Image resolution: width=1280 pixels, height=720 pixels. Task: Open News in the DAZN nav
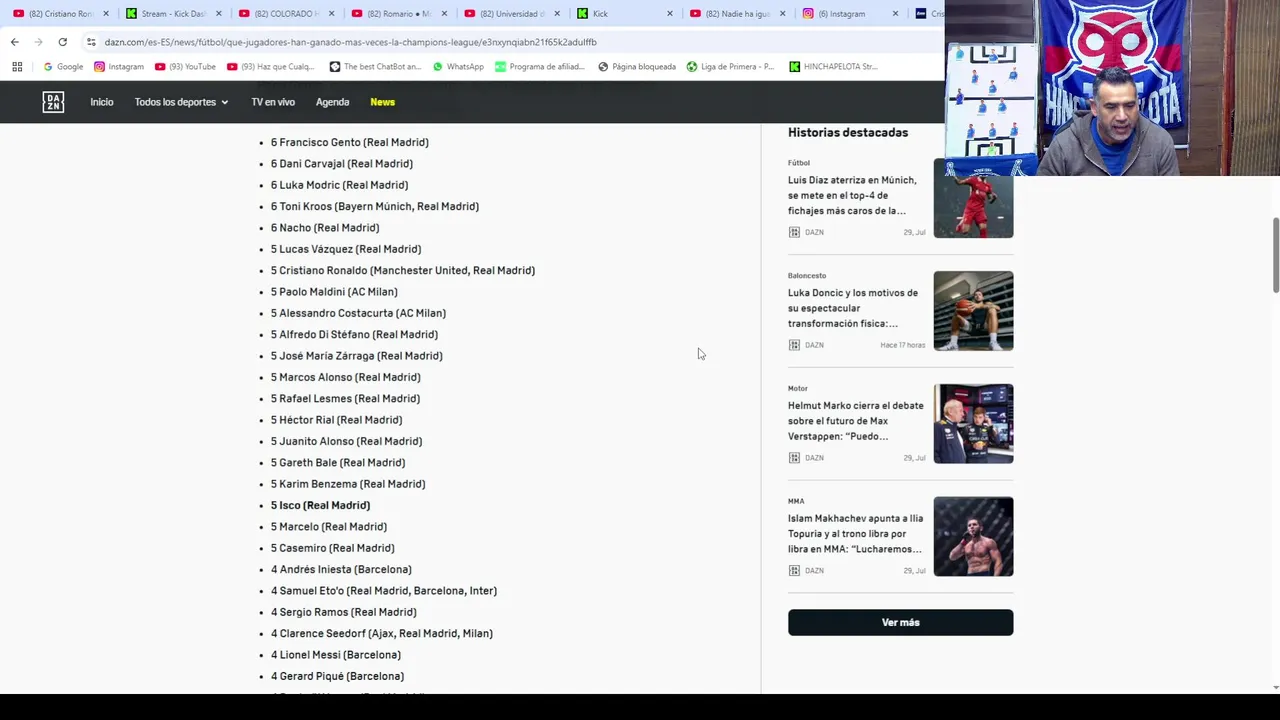click(x=382, y=102)
